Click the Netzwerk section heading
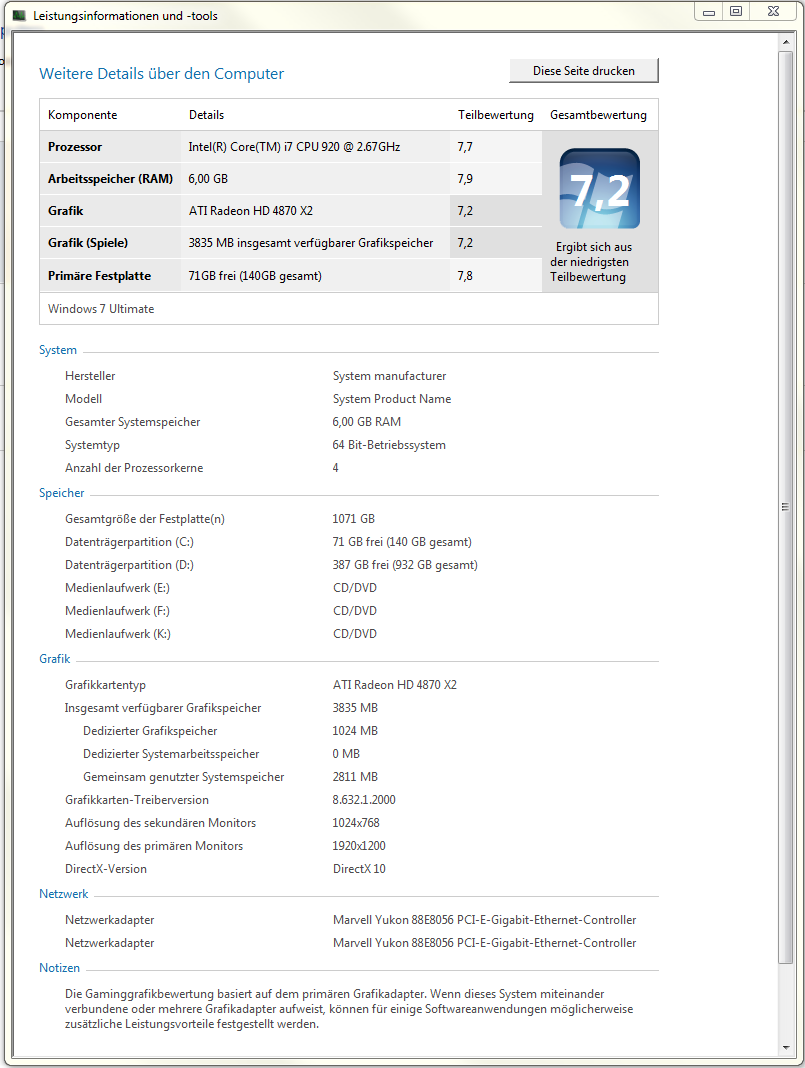The image size is (805, 1068). (63, 894)
